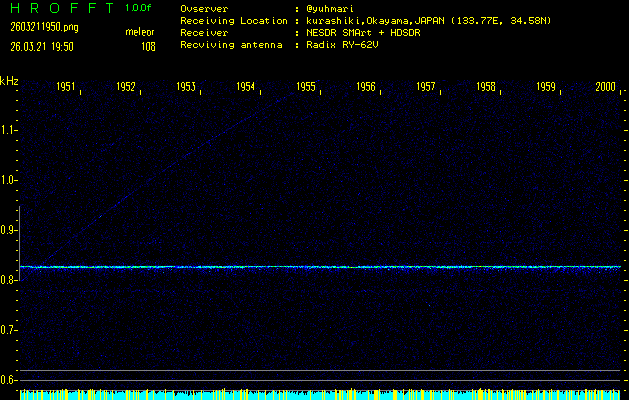Screen dimensions: 629x400
Task: Select the 0.9 kHz axis label
Action: pyautogui.click(x=9, y=230)
